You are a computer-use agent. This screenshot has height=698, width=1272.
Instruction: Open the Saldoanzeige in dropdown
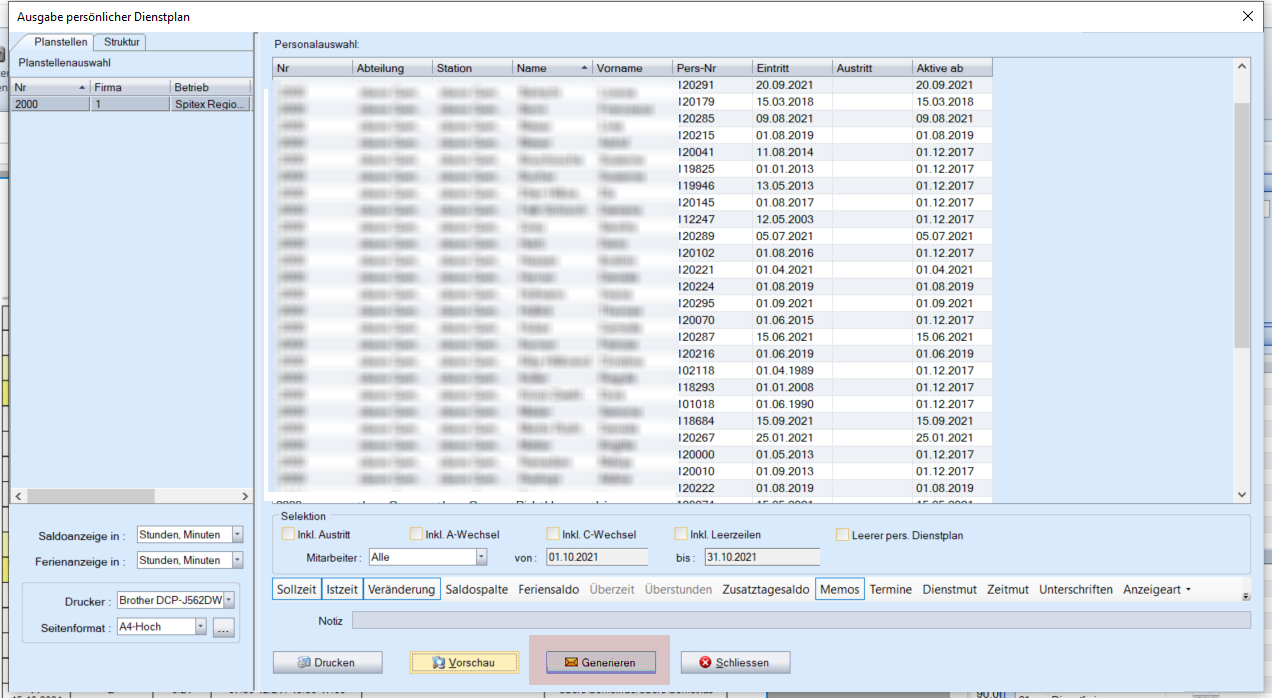(237, 535)
